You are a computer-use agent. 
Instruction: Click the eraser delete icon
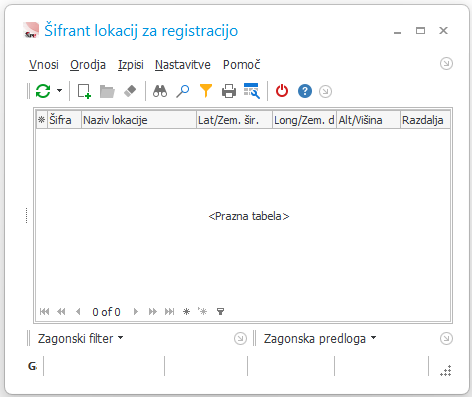(130, 91)
